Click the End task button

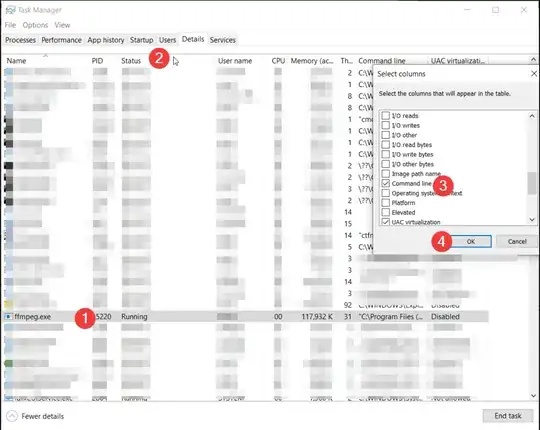(x=508, y=416)
